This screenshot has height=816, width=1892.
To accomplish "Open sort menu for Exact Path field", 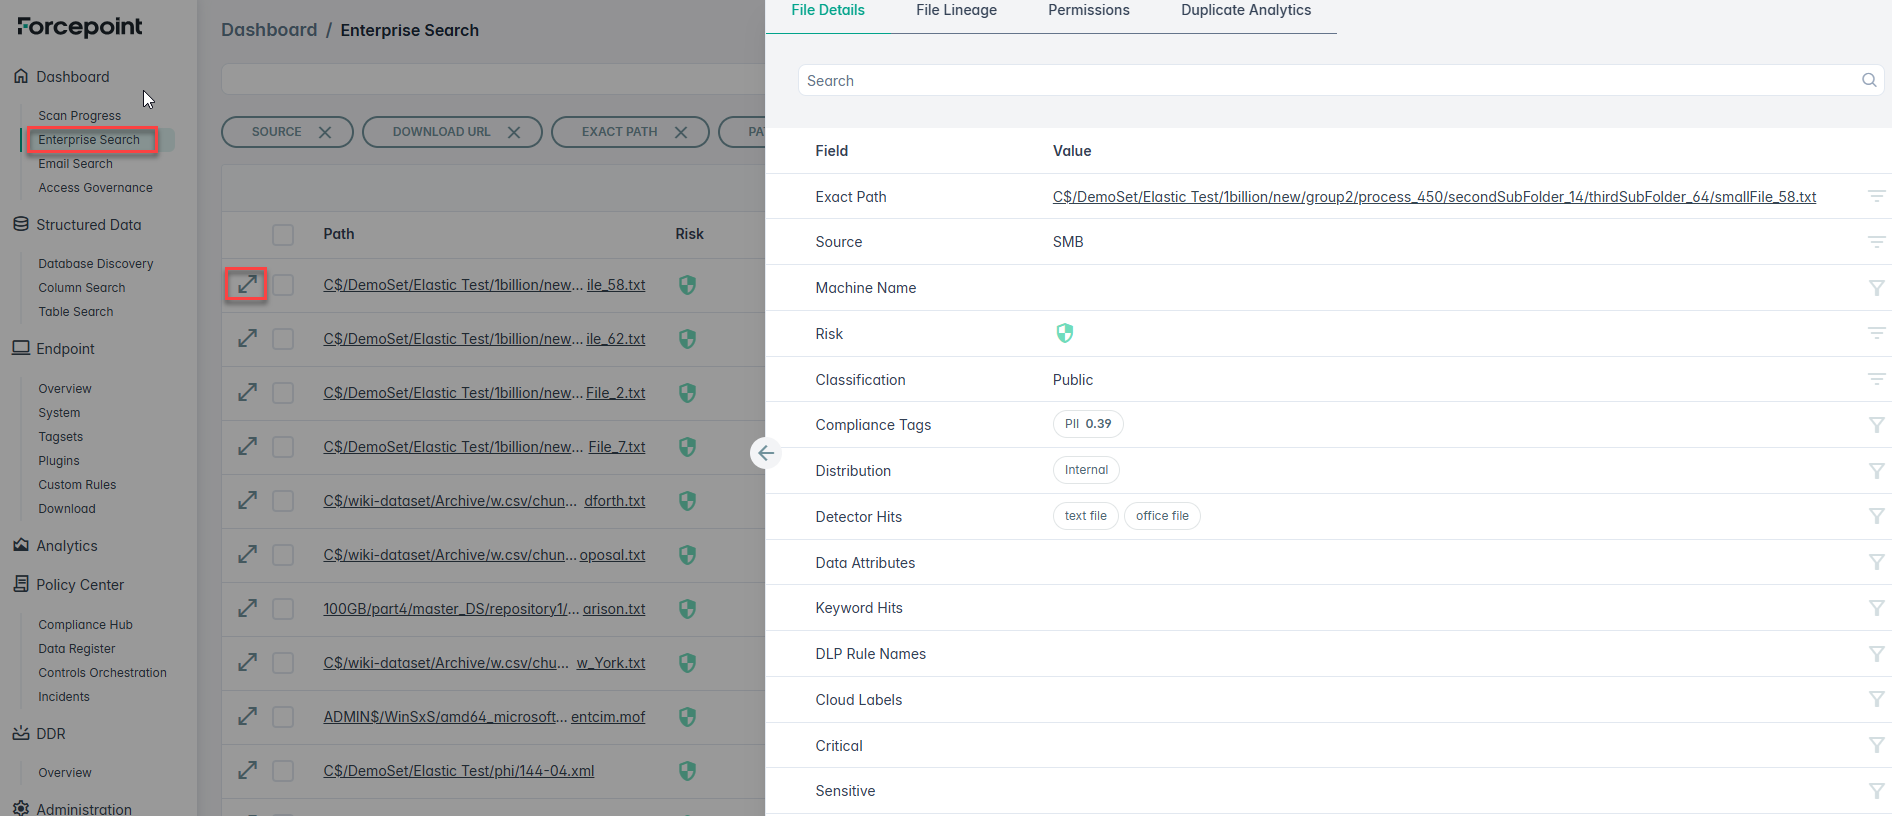I will coord(1876,197).
